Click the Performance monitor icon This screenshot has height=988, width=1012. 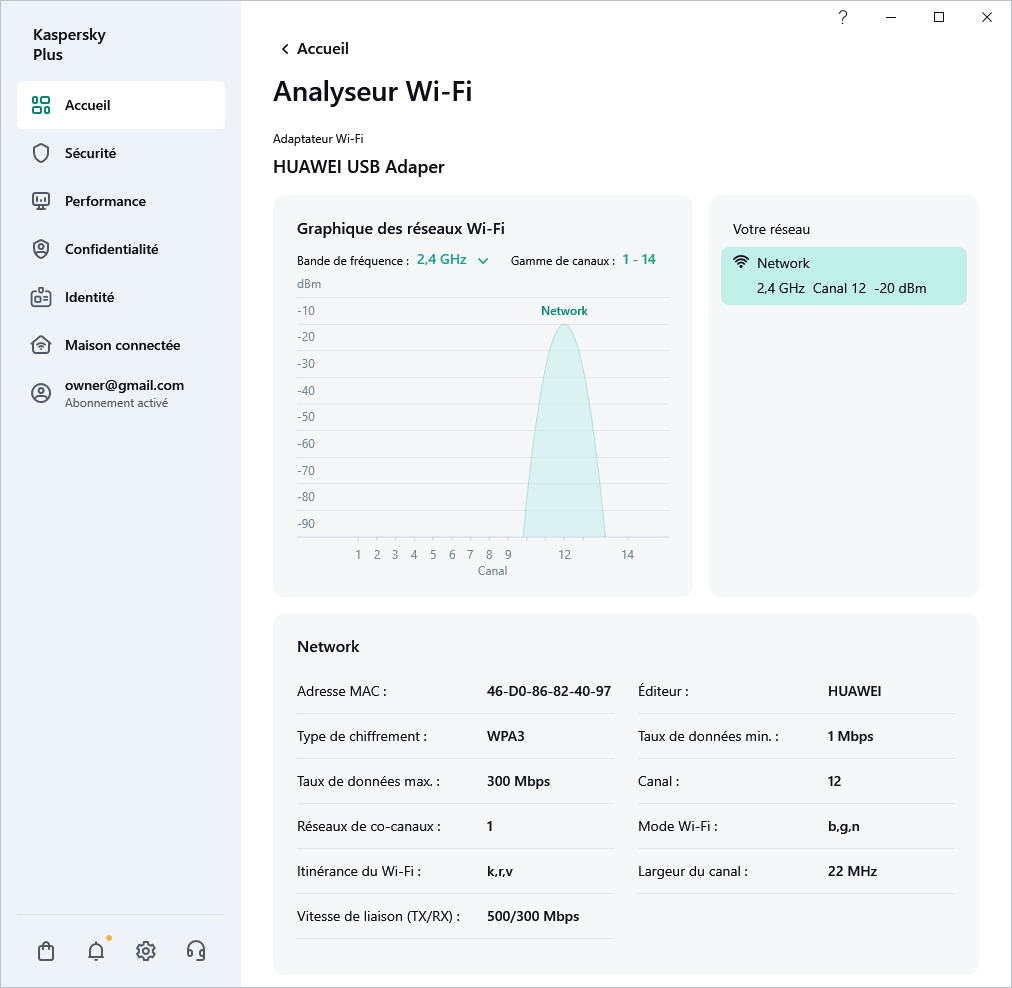41,201
